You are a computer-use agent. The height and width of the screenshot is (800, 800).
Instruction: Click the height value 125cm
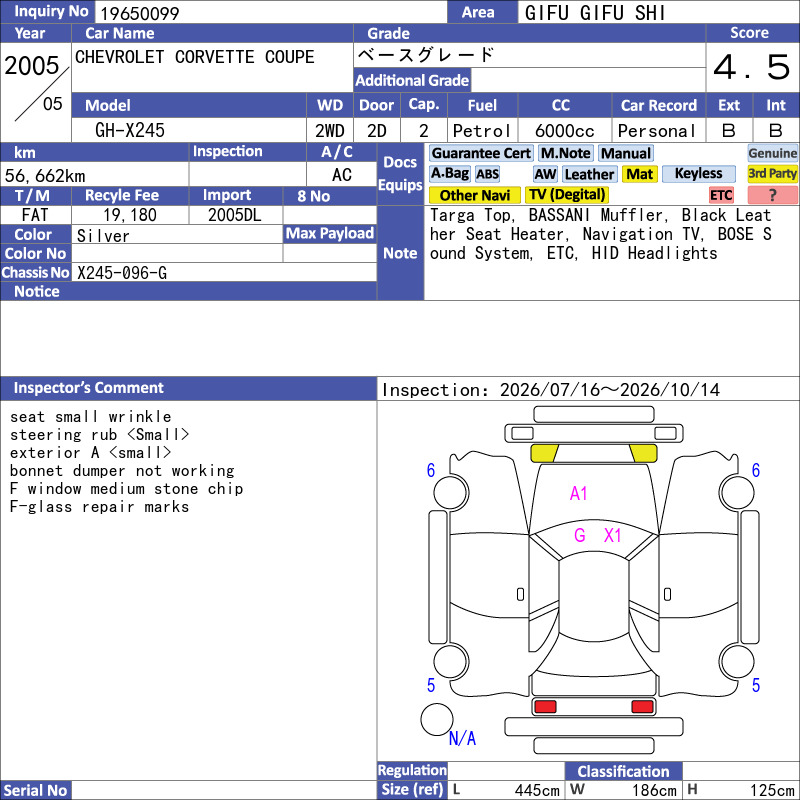[x=771, y=790]
